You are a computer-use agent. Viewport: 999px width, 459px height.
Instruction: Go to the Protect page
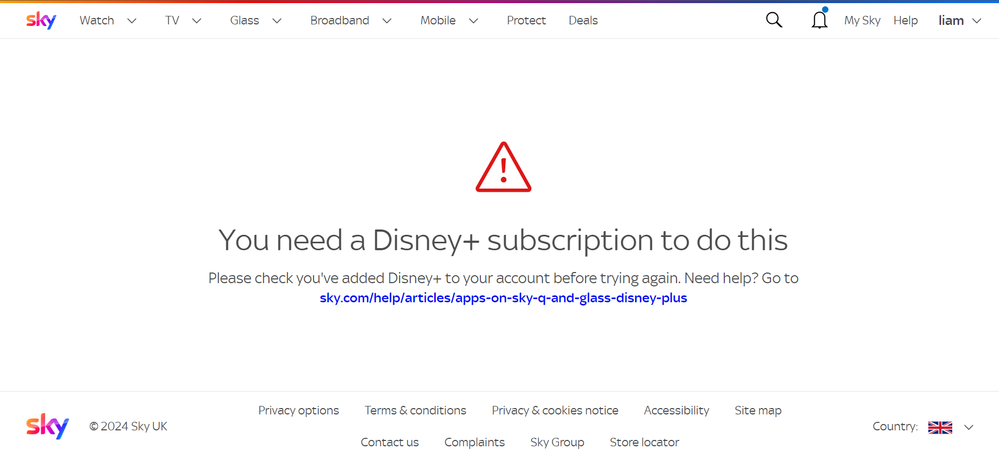pos(526,20)
